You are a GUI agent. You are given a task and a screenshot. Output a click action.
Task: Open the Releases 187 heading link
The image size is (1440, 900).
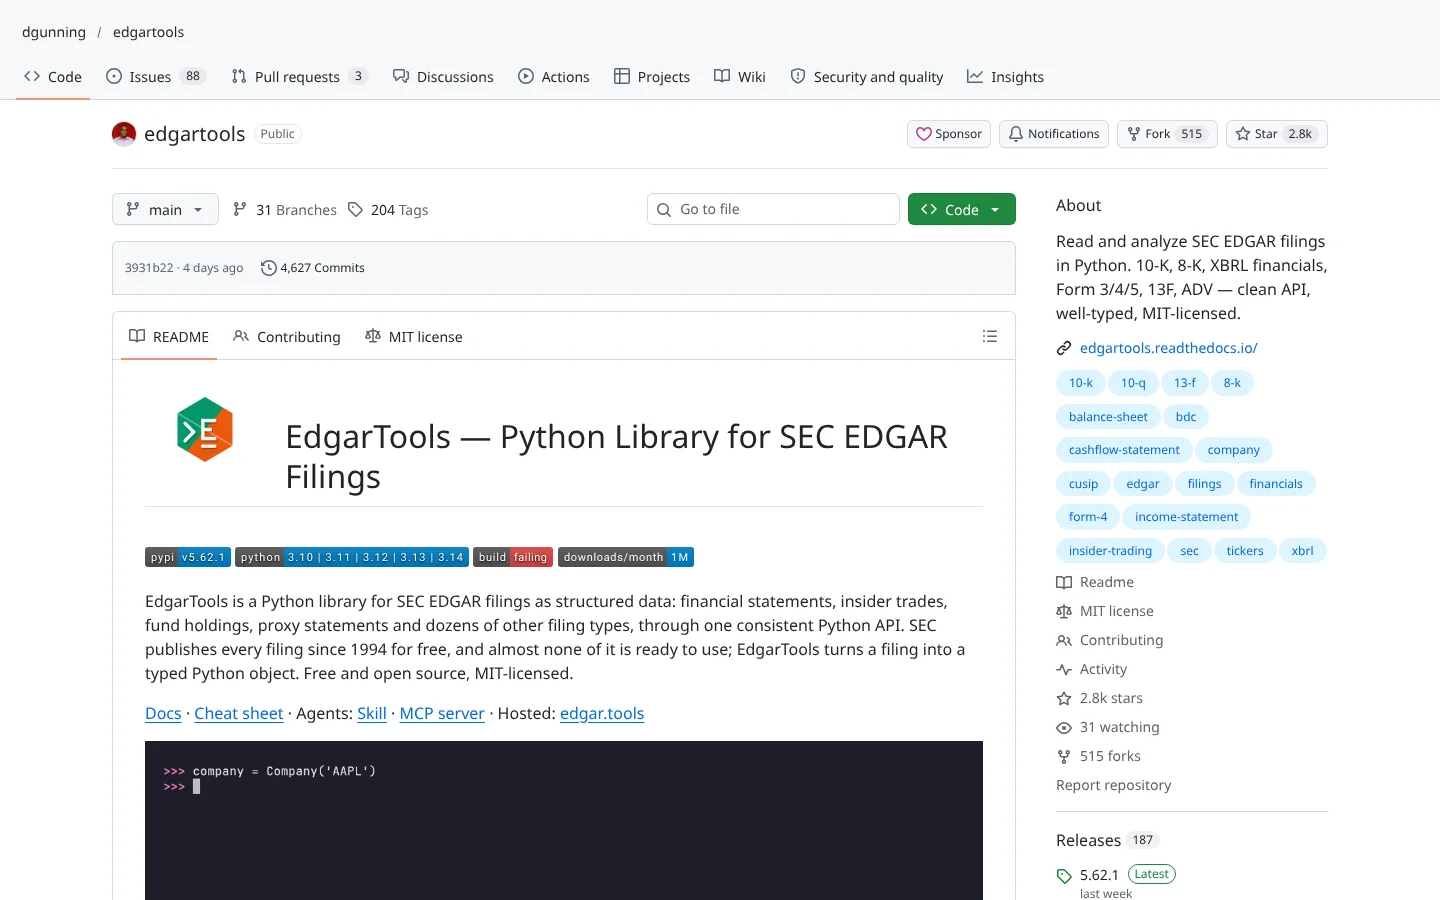coord(1107,840)
